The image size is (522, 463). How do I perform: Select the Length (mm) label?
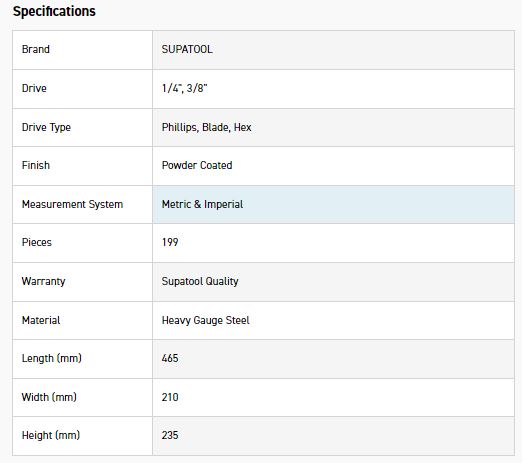[52, 358]
